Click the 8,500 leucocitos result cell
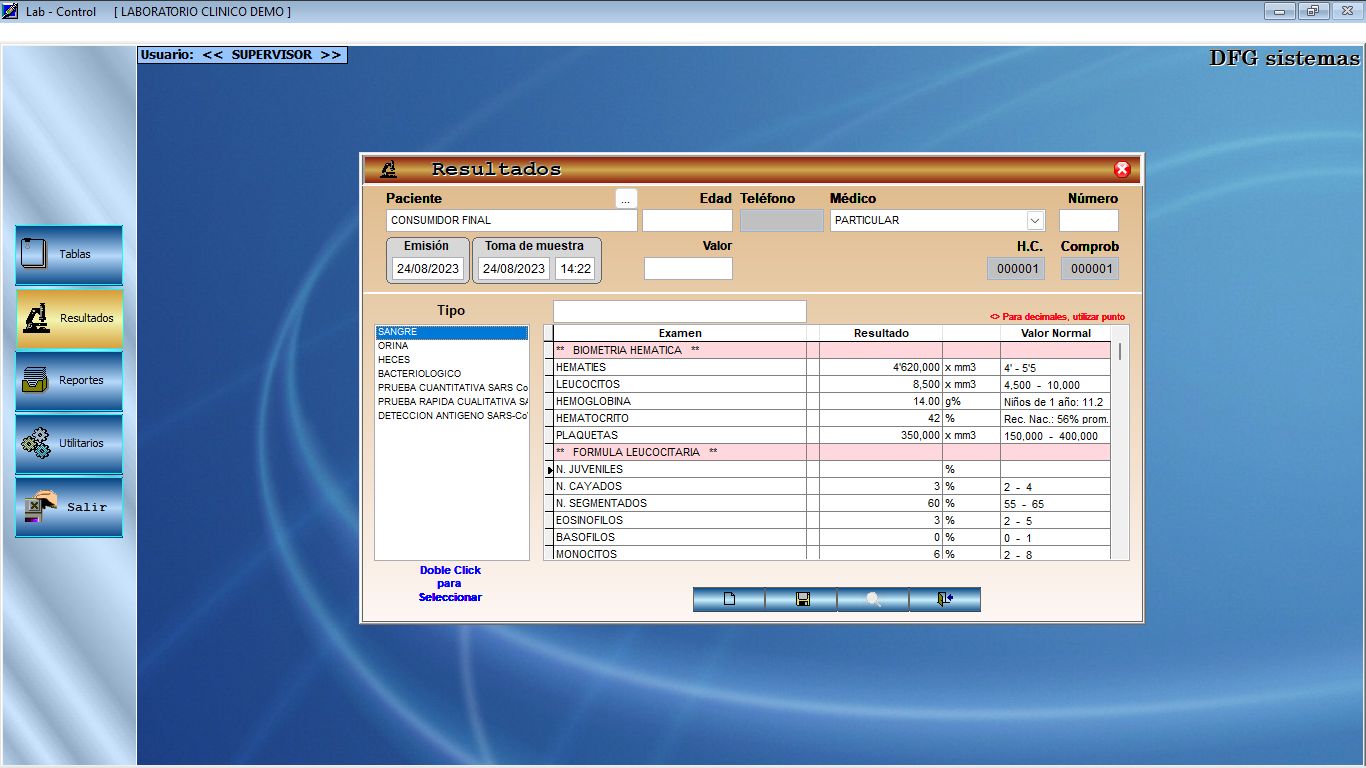Viewport: 1366px width, 768px height. point(881,385)
